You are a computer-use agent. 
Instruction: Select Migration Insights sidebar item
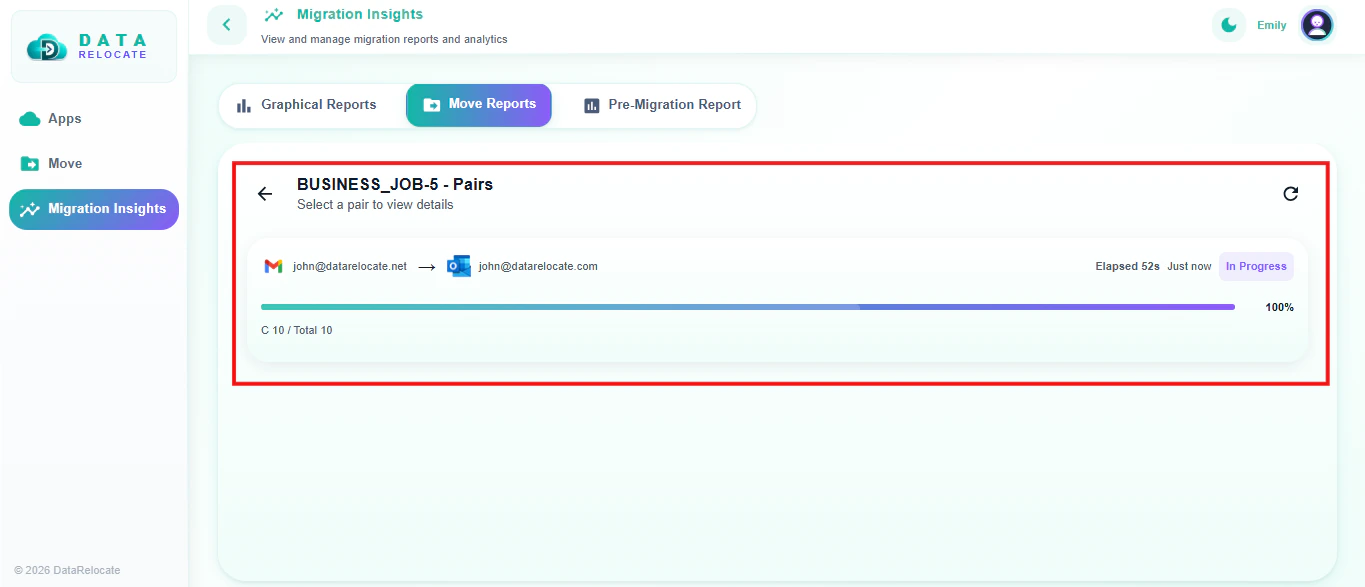94,209
